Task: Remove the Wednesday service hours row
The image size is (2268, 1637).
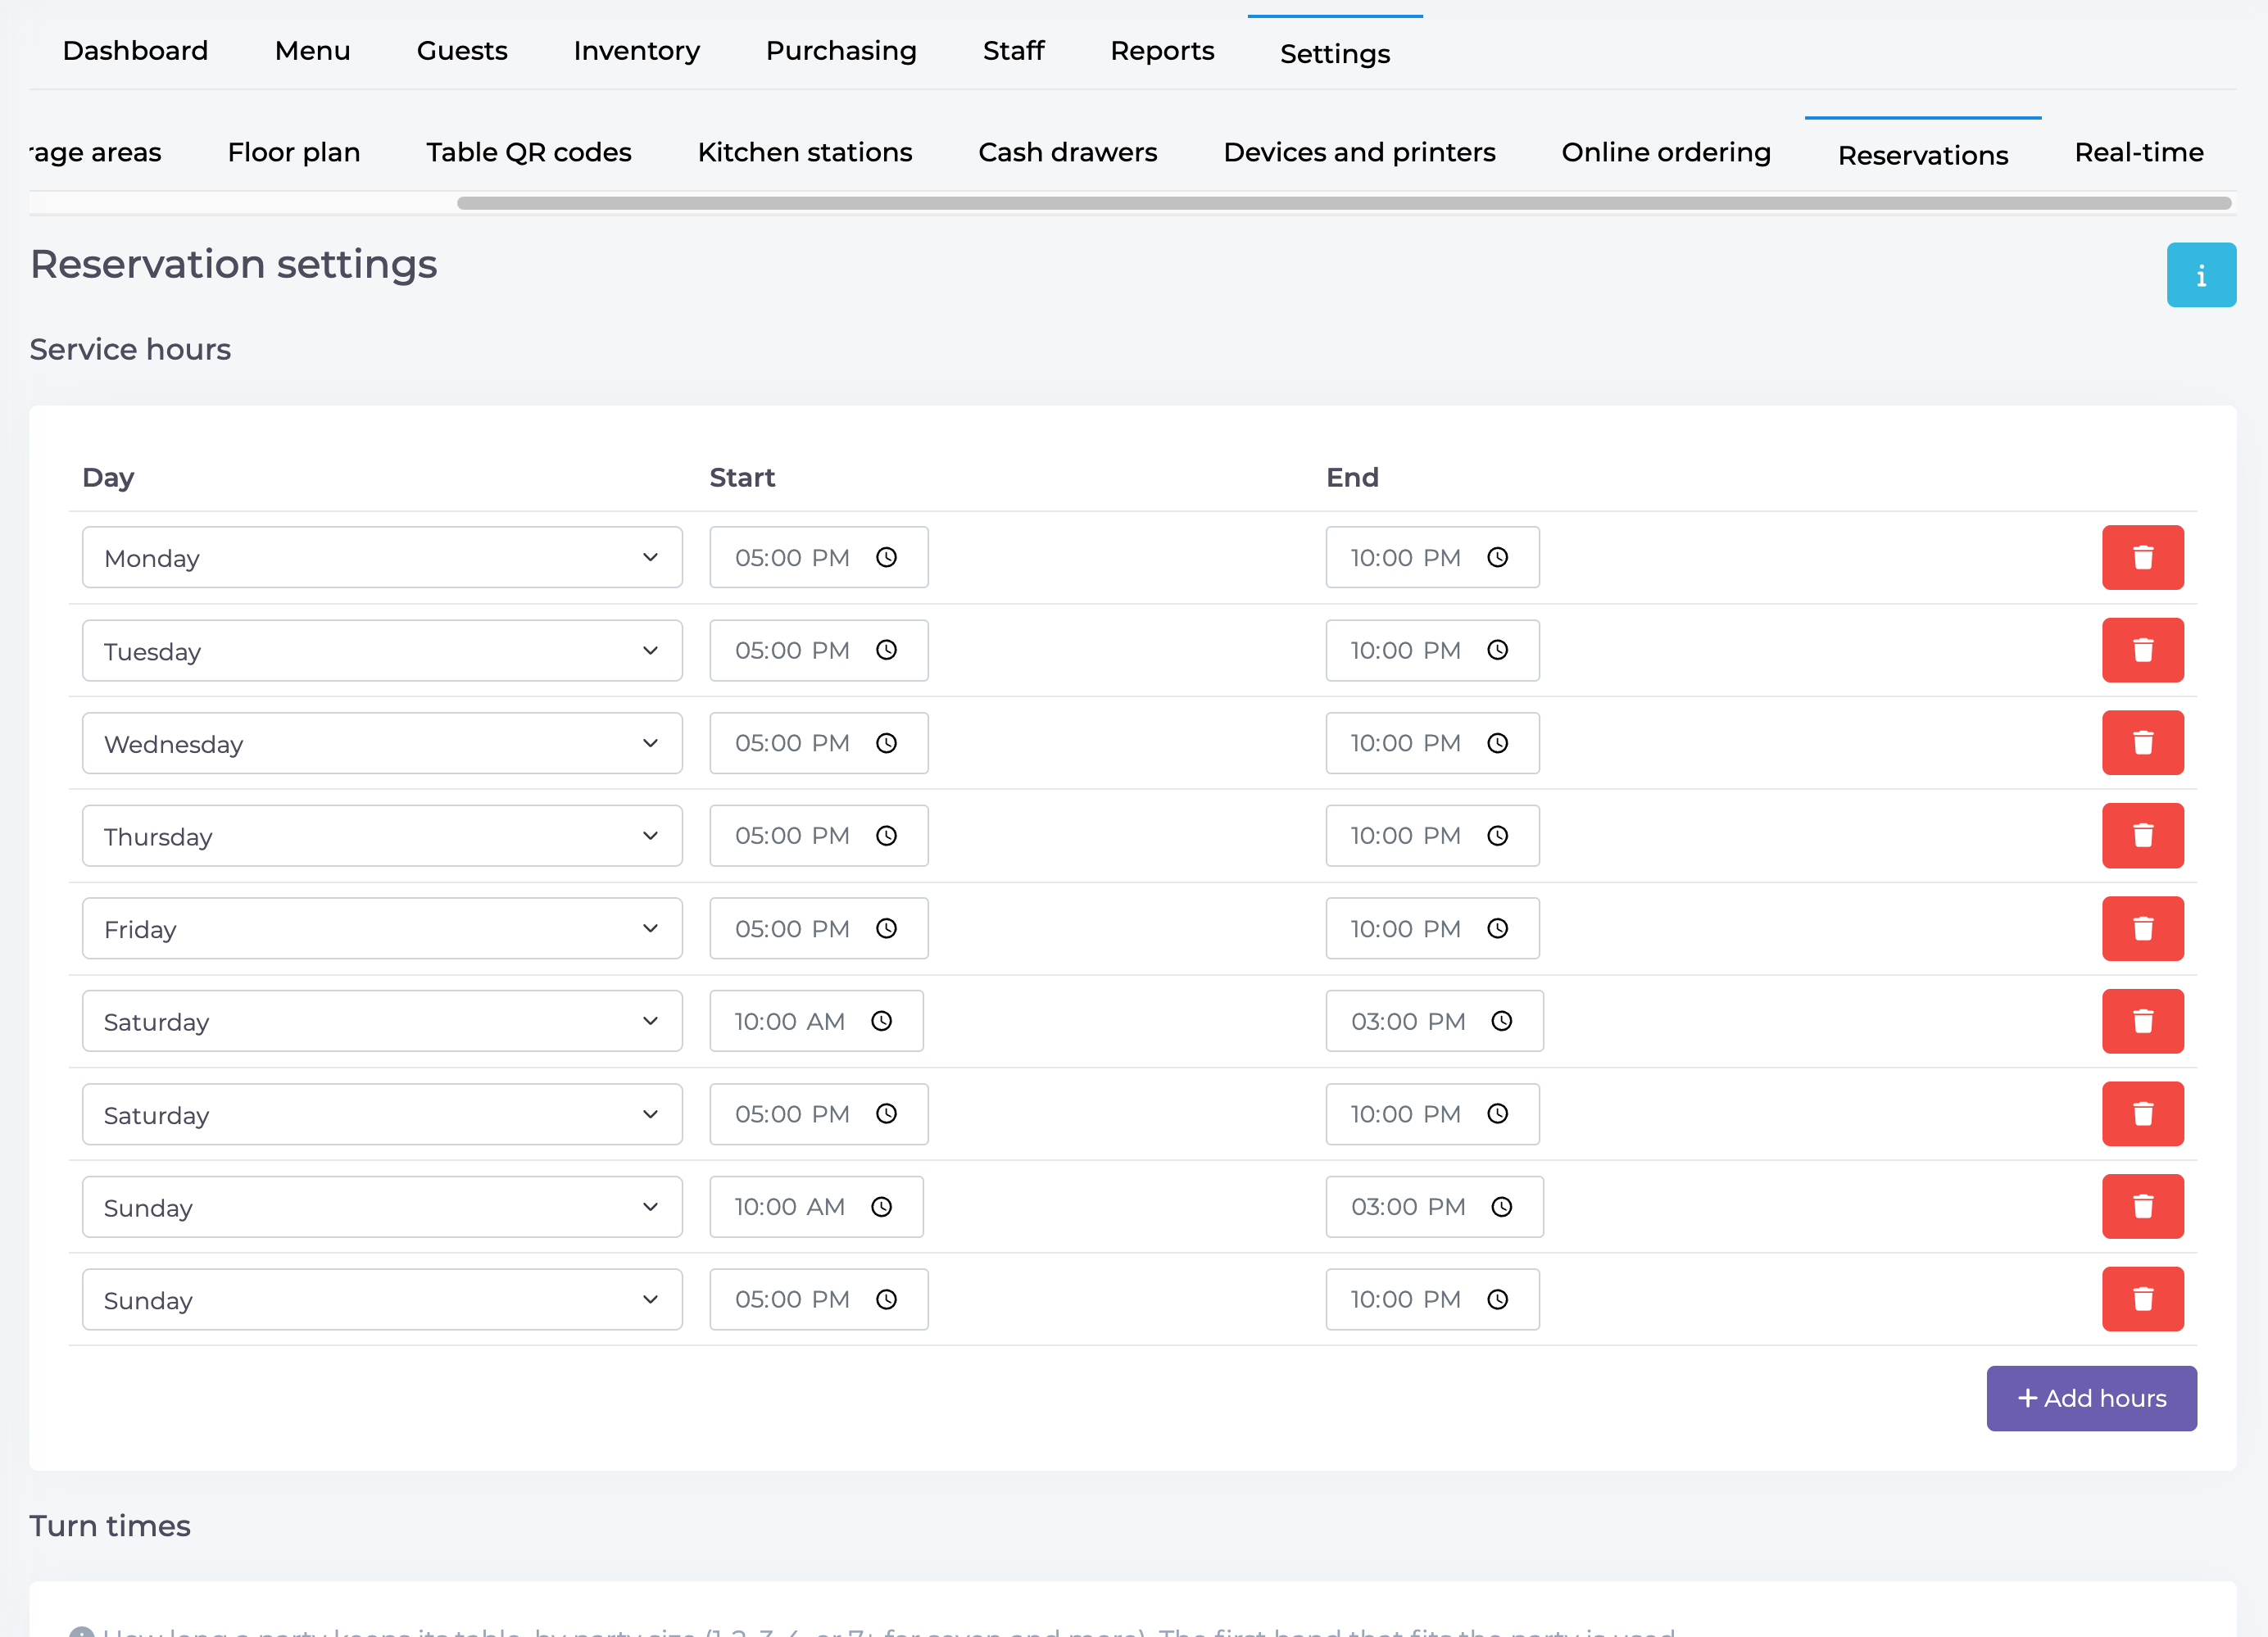Action: [x=2142, y=743]
